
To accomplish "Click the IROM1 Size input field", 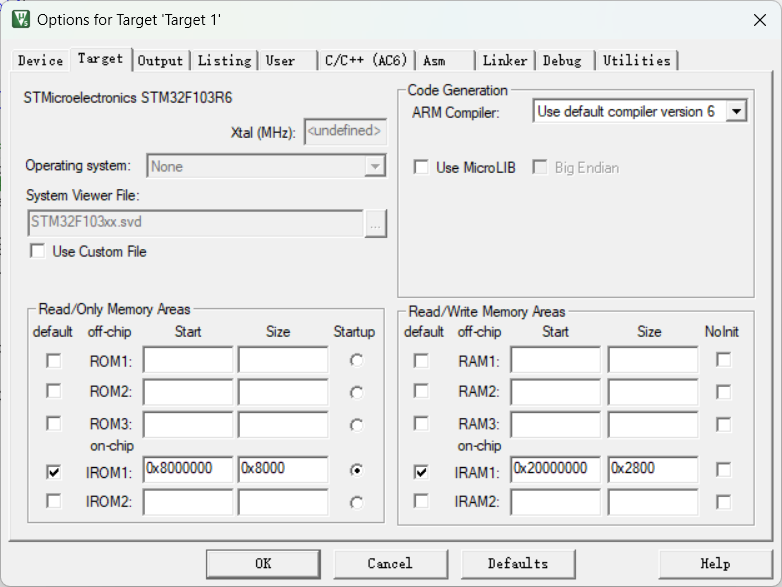I will 282,469.
